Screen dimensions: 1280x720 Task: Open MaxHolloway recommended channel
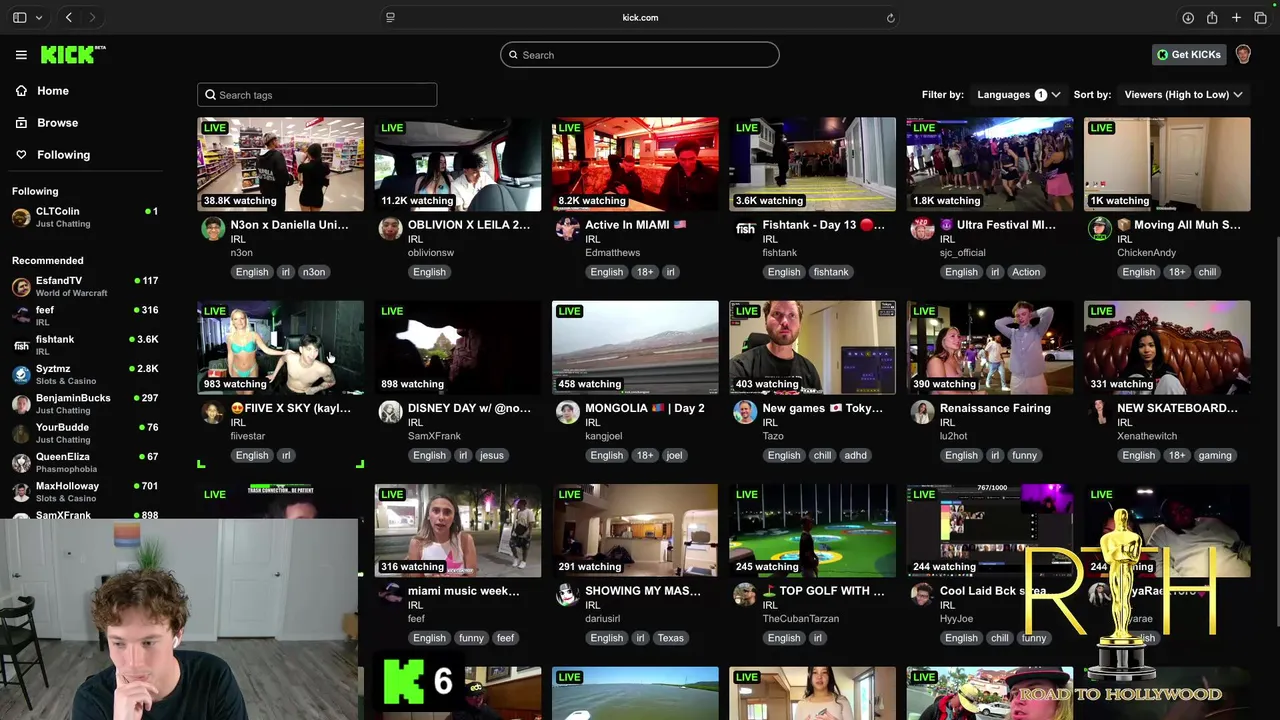[85, 492]
